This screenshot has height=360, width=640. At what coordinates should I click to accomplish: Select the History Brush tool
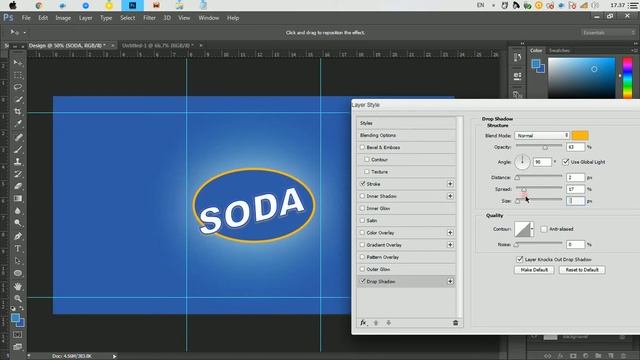18,174
